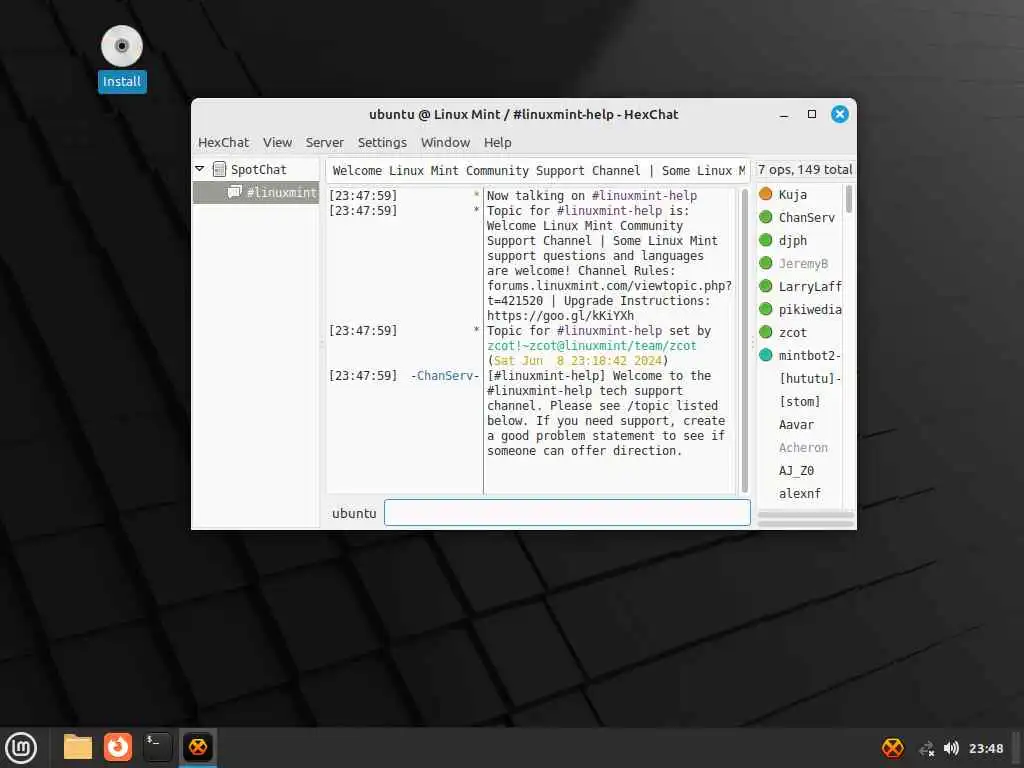Click mintbot2's teal status dot

[x=765, y=355]
